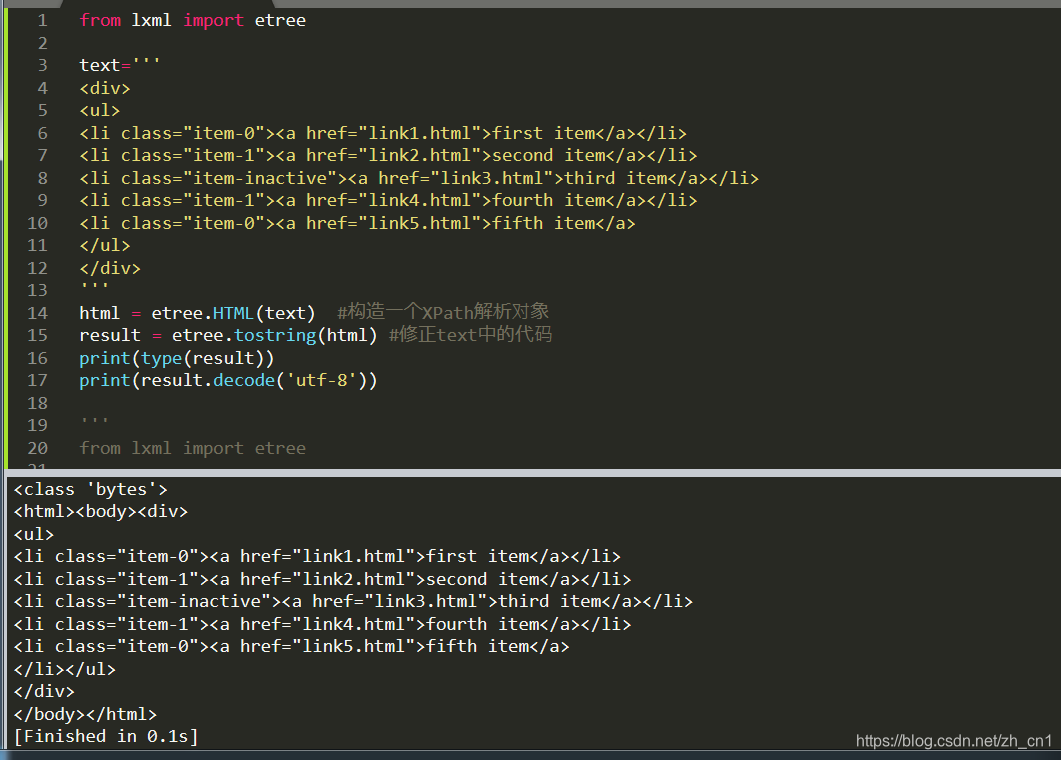Click the </div> tag on line 12
Image resolution: width=1061 pixels, height=760 pixels.
110,268
